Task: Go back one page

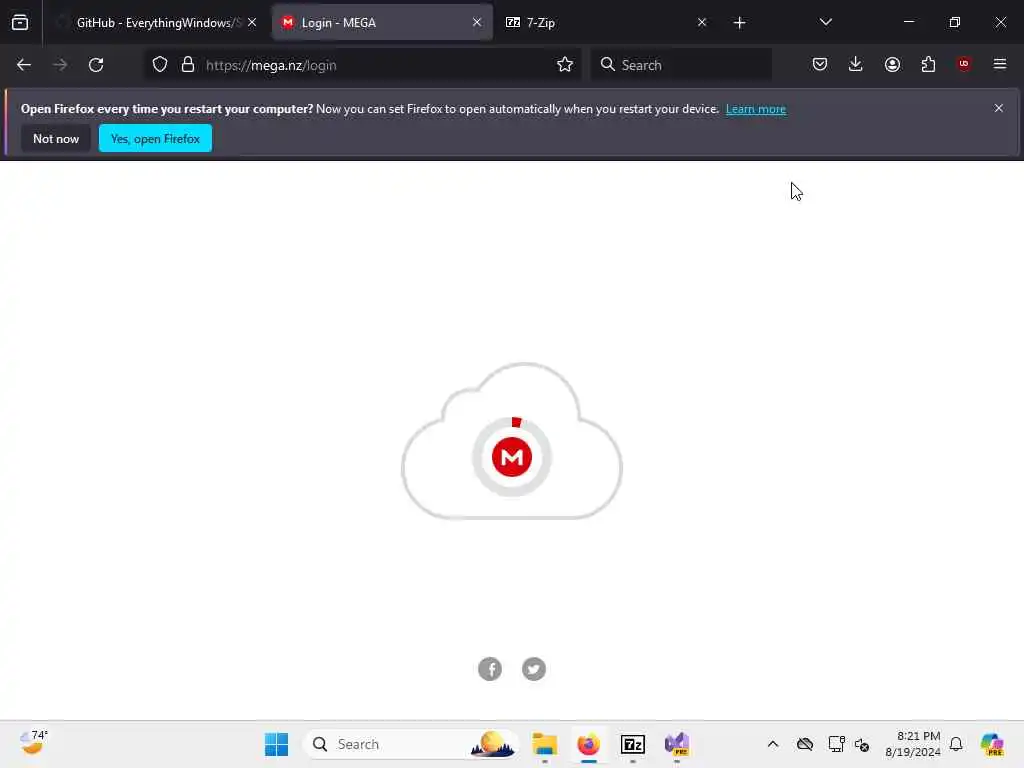Action: (24, 65)
